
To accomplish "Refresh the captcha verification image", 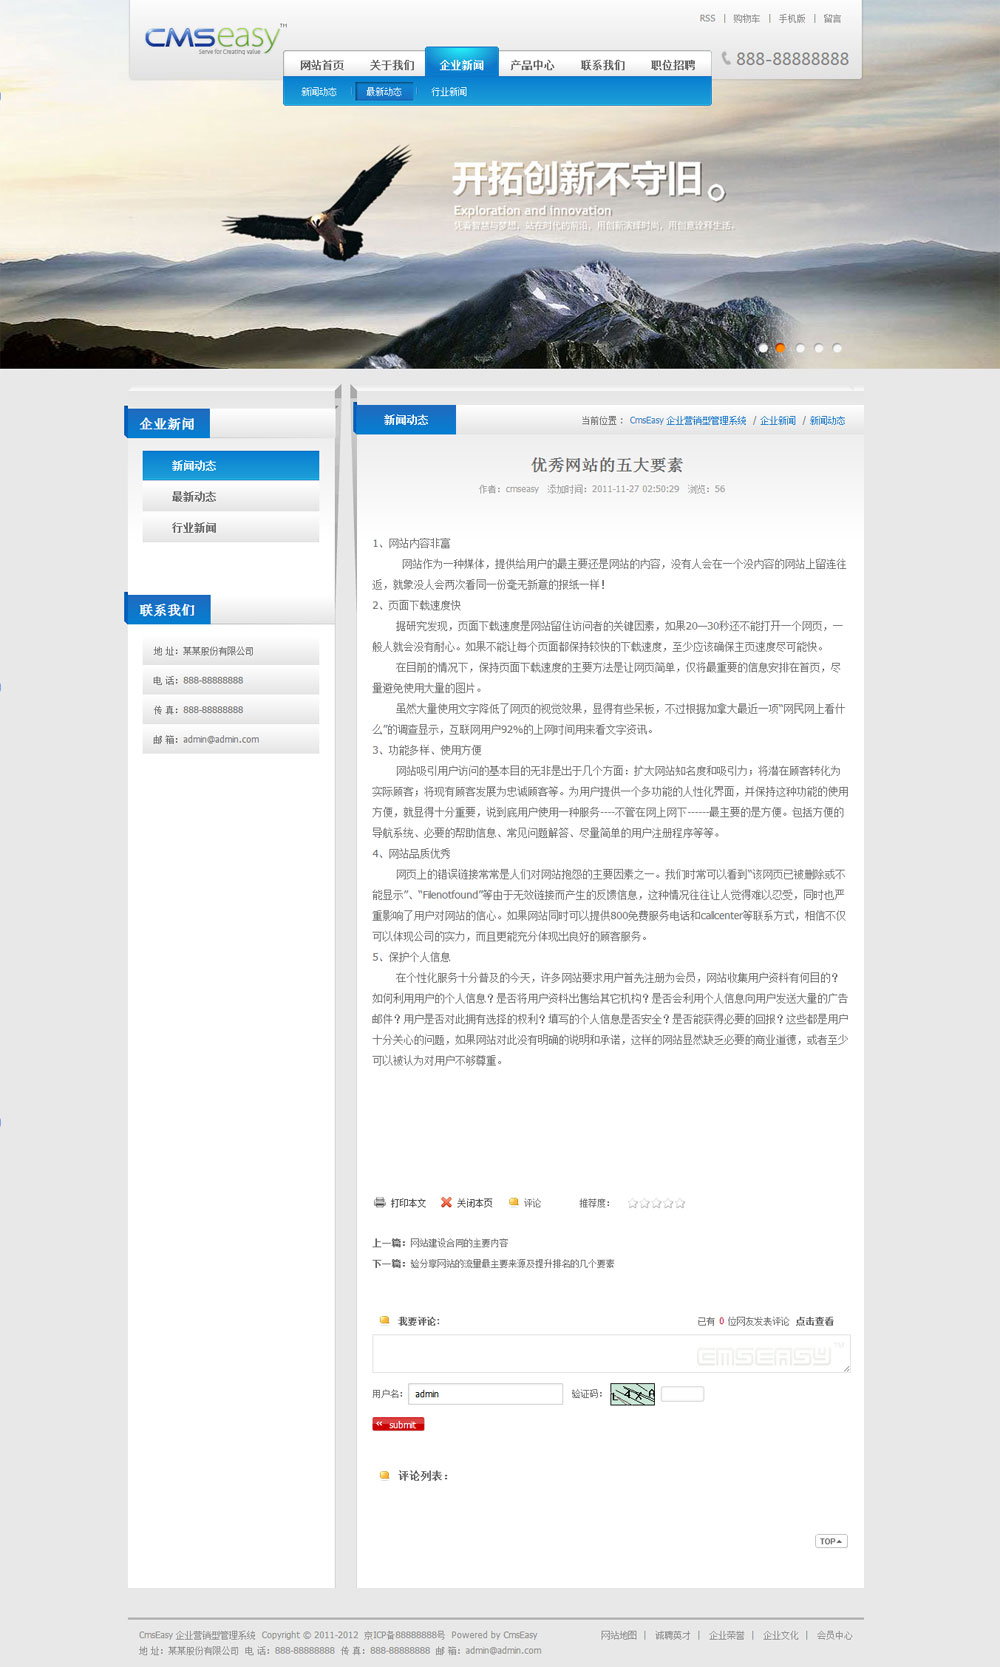I will tap(632, 1394).
